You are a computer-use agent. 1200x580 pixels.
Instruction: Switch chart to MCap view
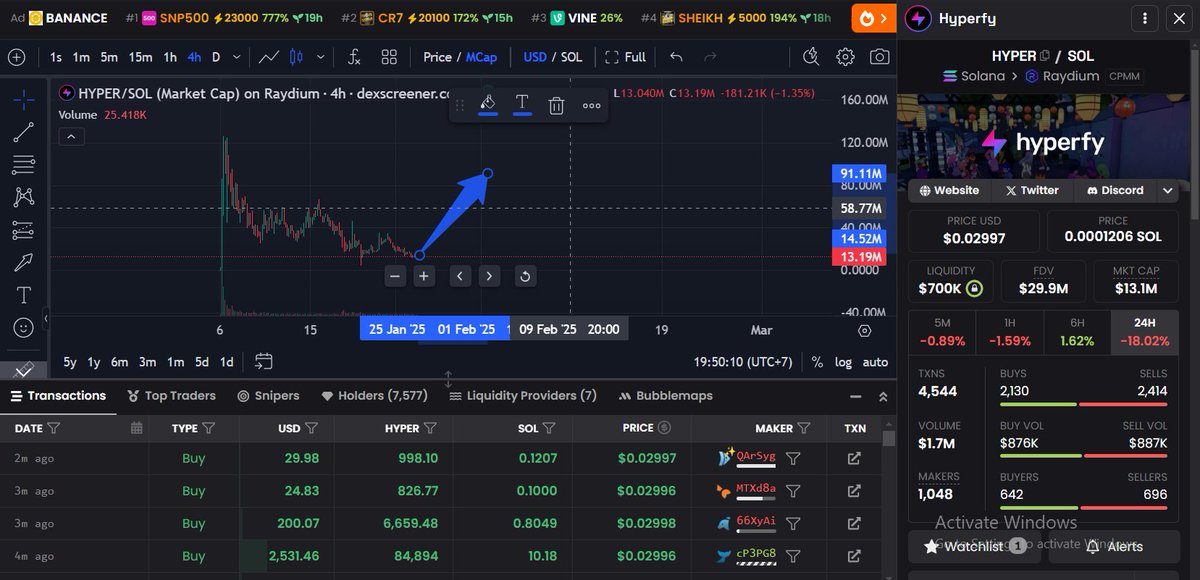(x=481, y=57)
